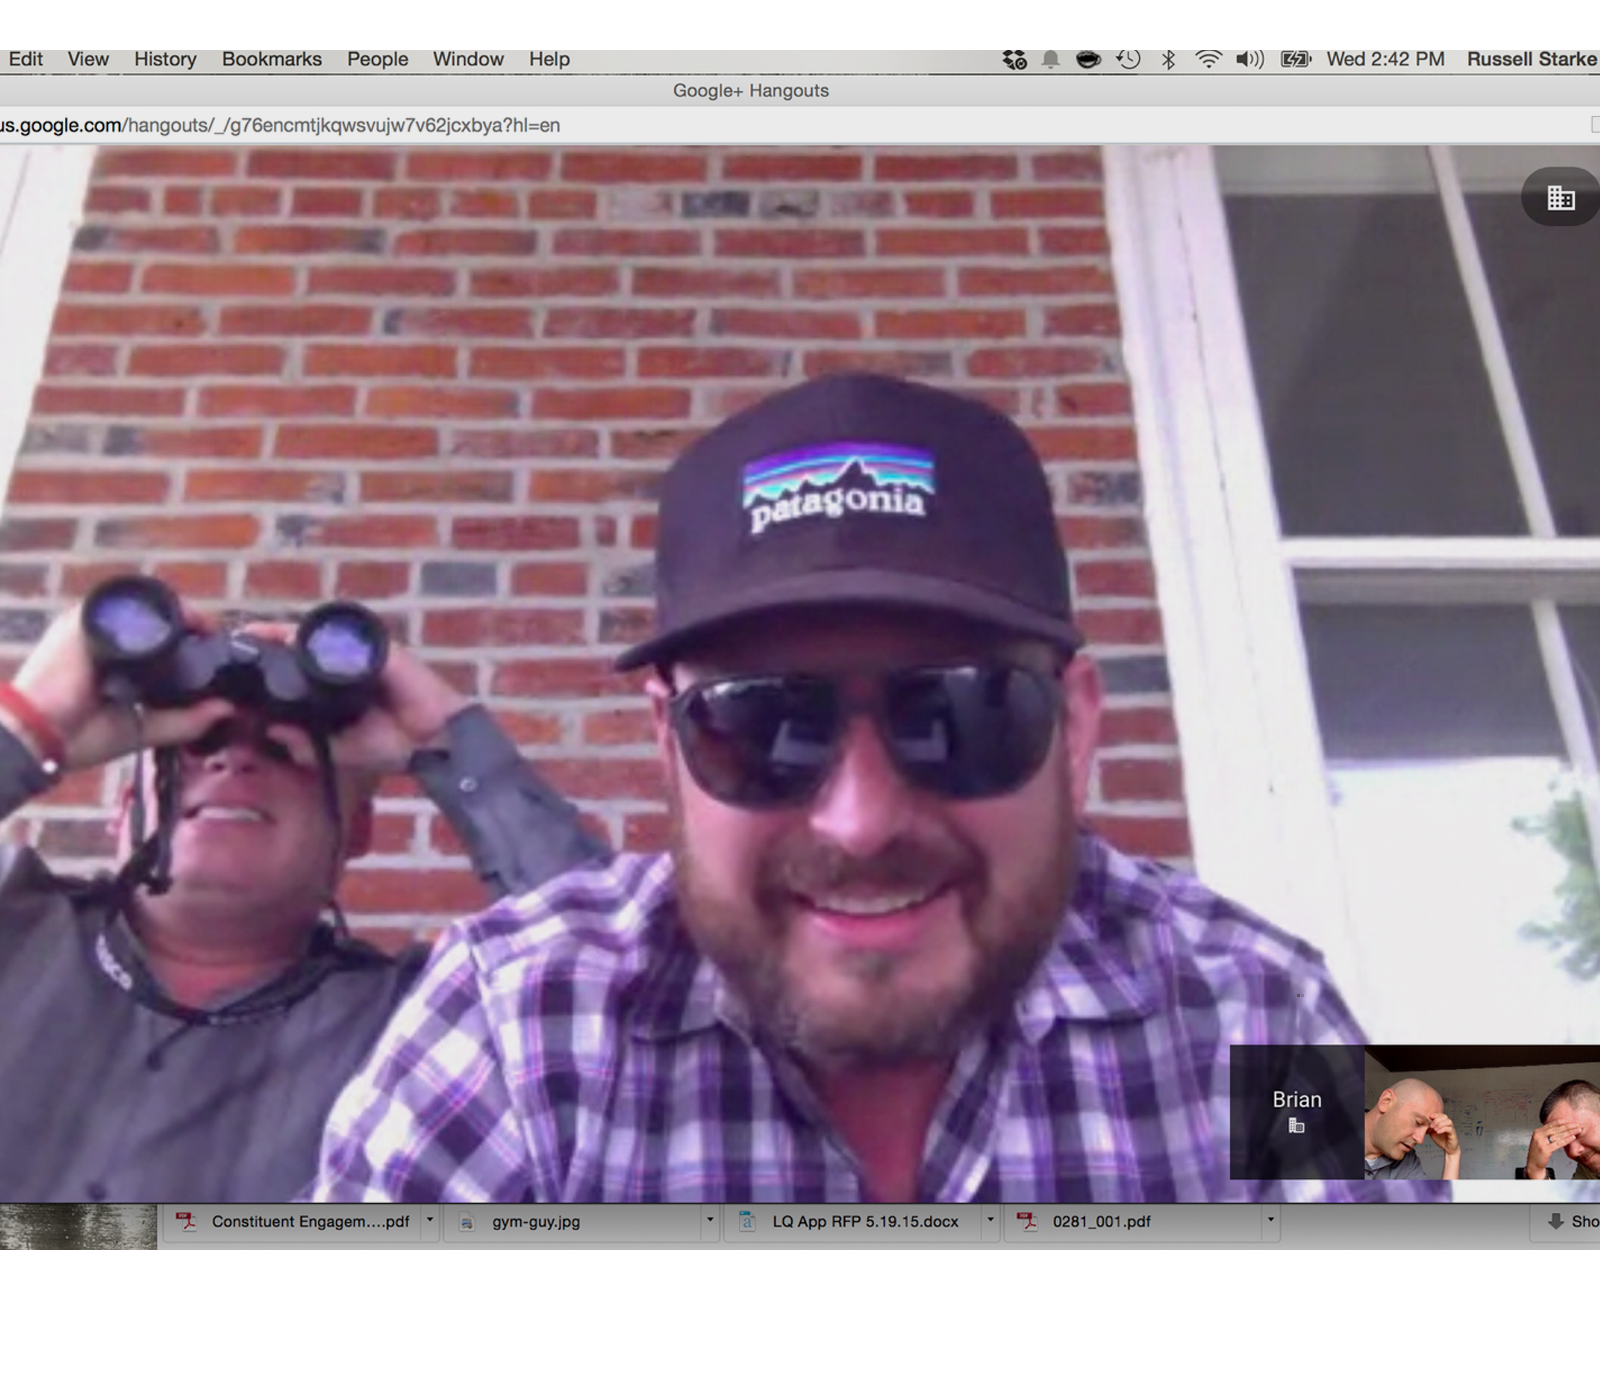The height and width of the screenshot is (1380, 1600).
Task: Open the volume control in menu bar
Action: (1250, 60)
